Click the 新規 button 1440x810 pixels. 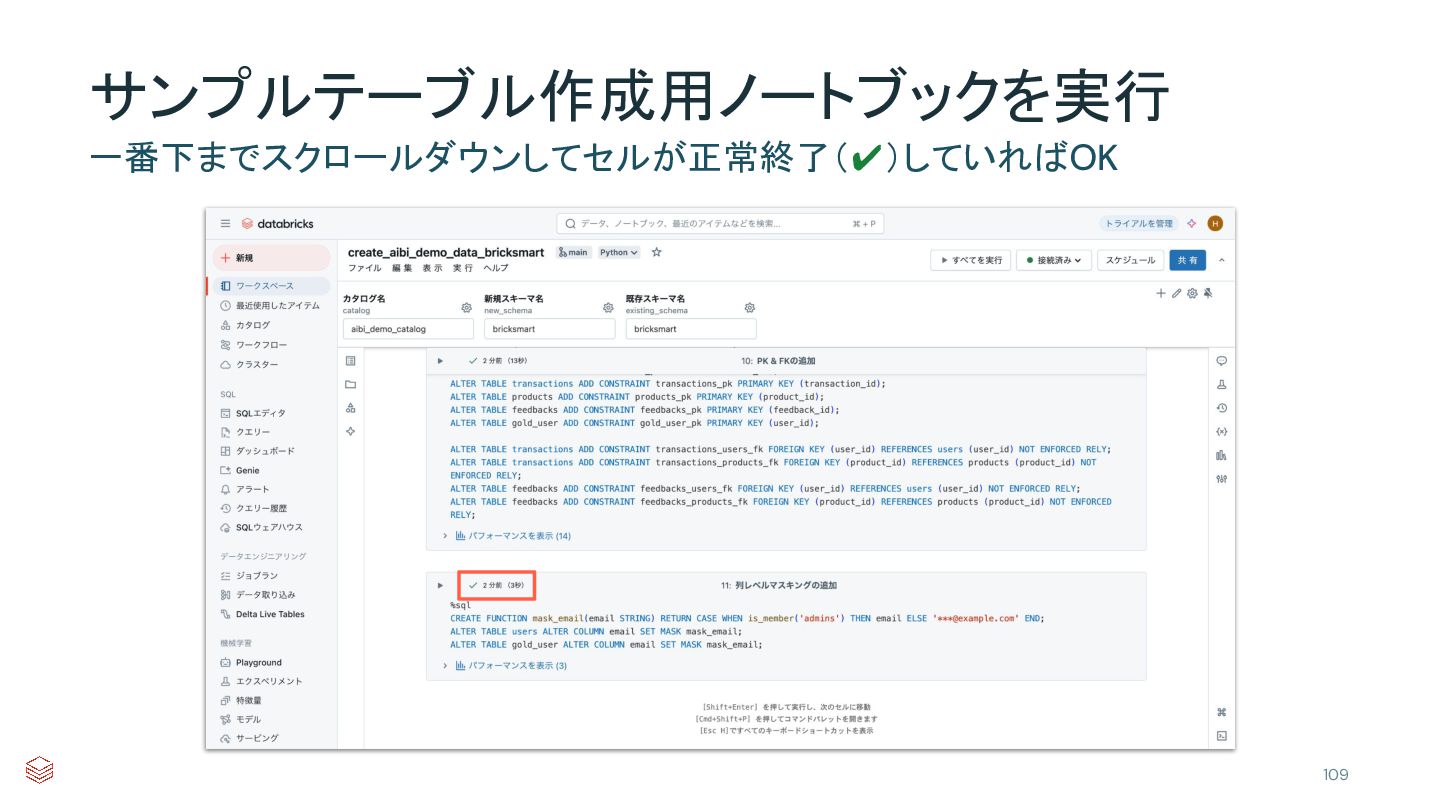coord(271,258)
